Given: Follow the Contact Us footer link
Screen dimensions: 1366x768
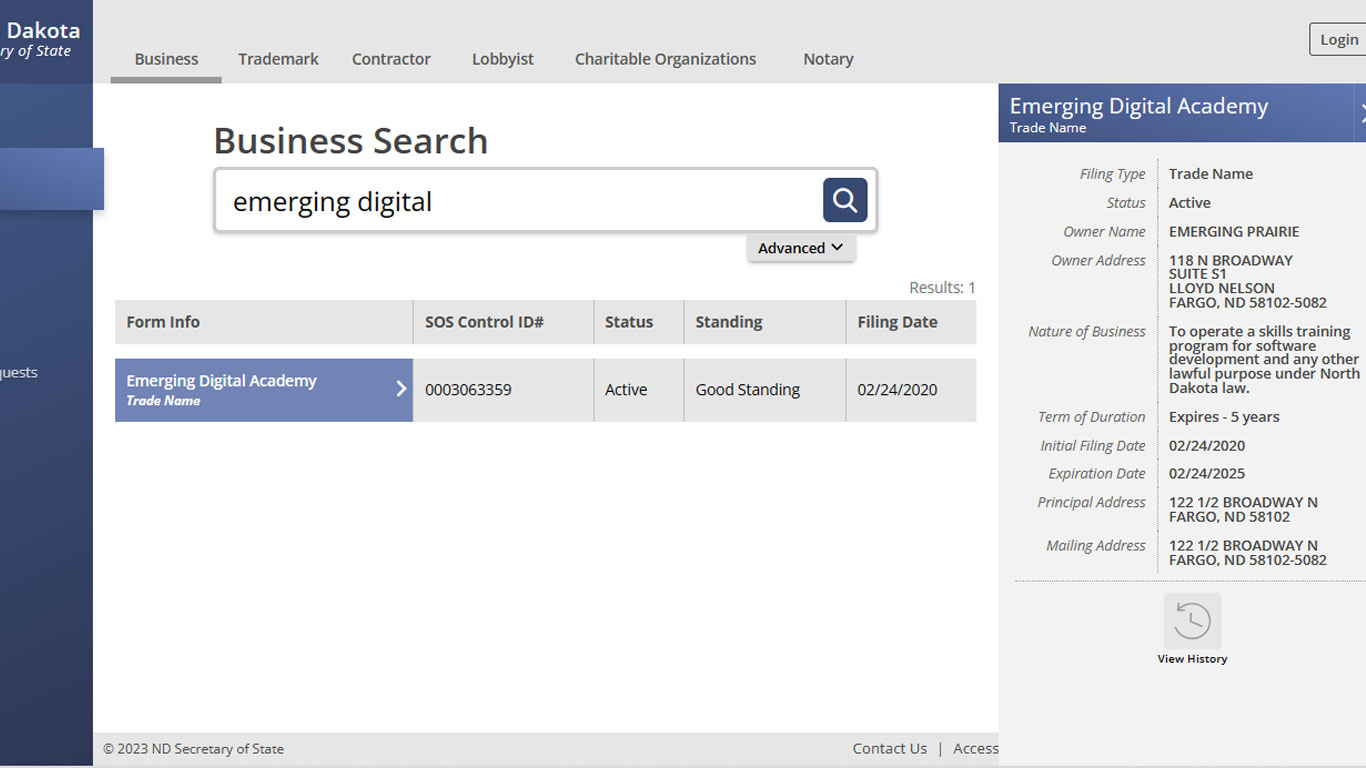Looking at the screenshot, I should [x=889, y=748].
